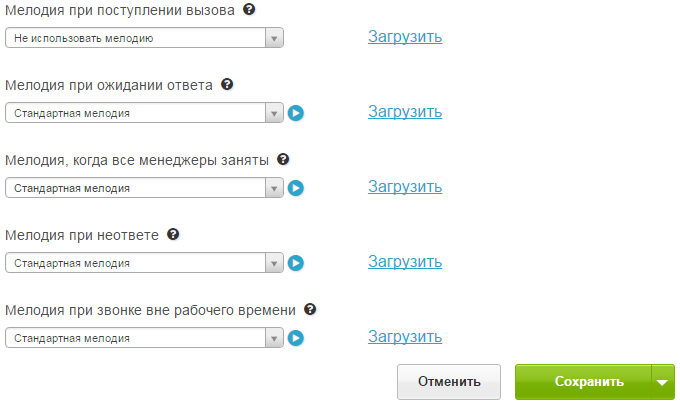Open the waiting-for-answer melody dropdown
680x405 pixels.
click(x=145, y=113)
